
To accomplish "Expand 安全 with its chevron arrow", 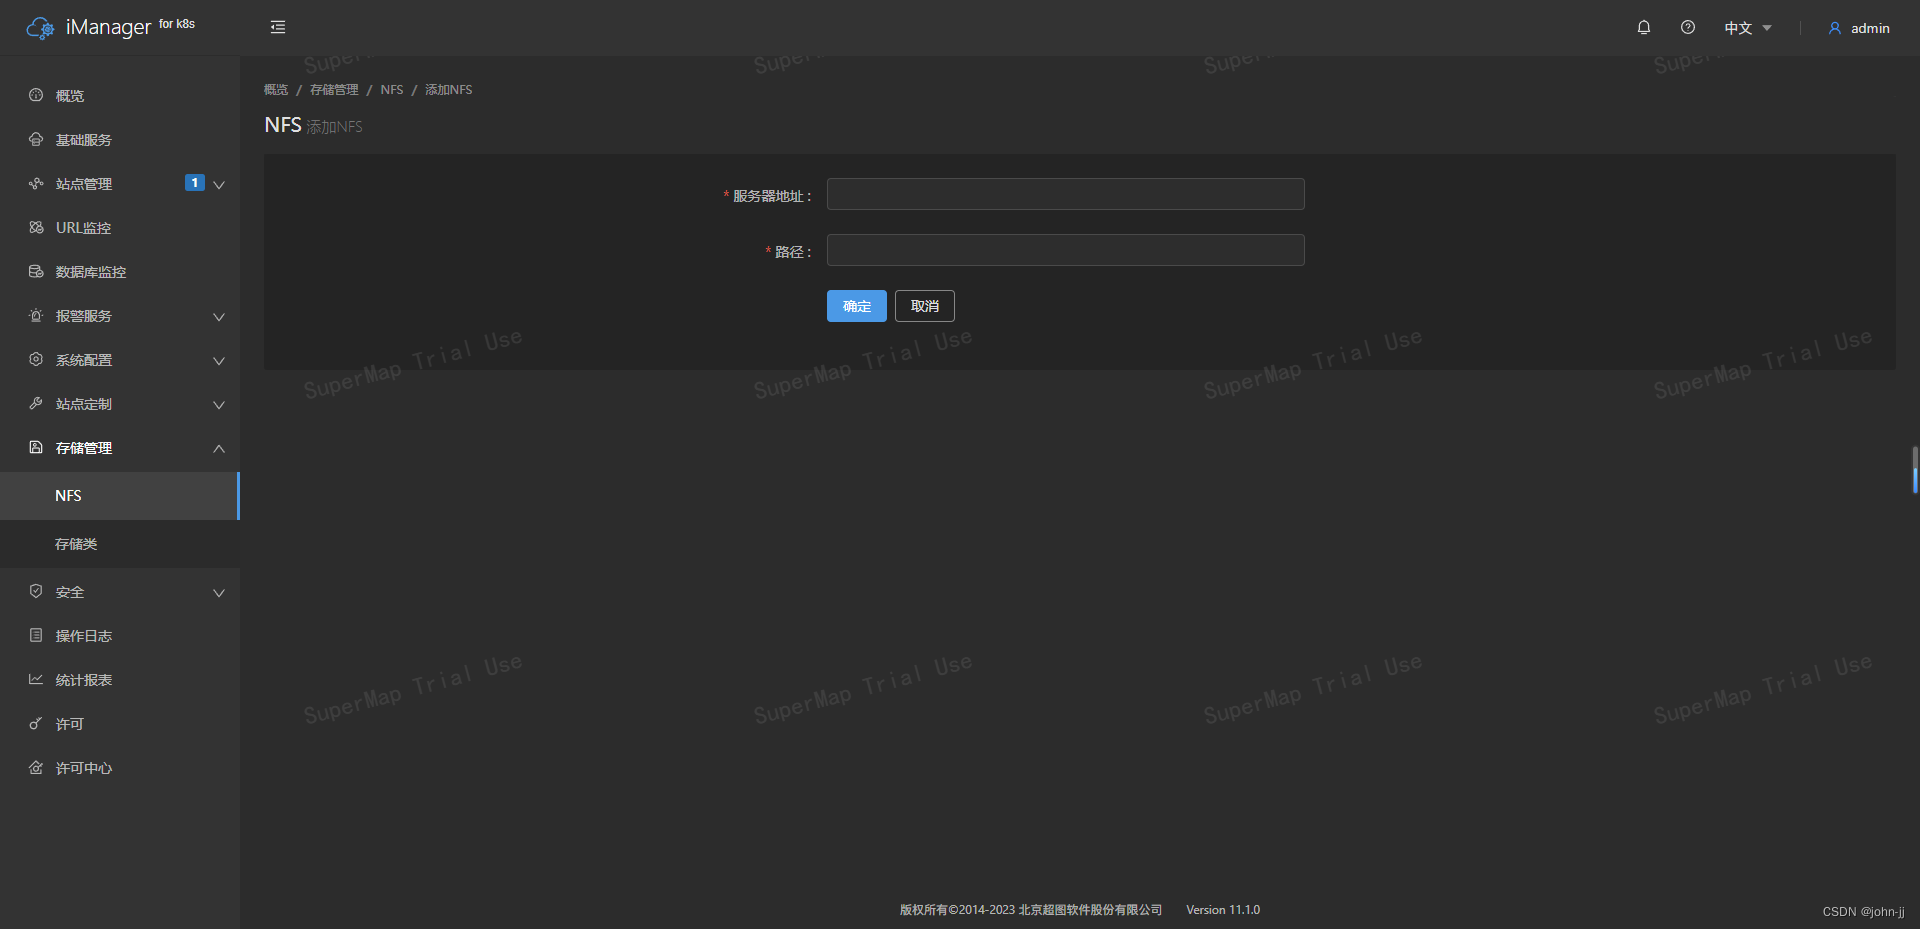I will pyautogui.click(x=219, y=592).
